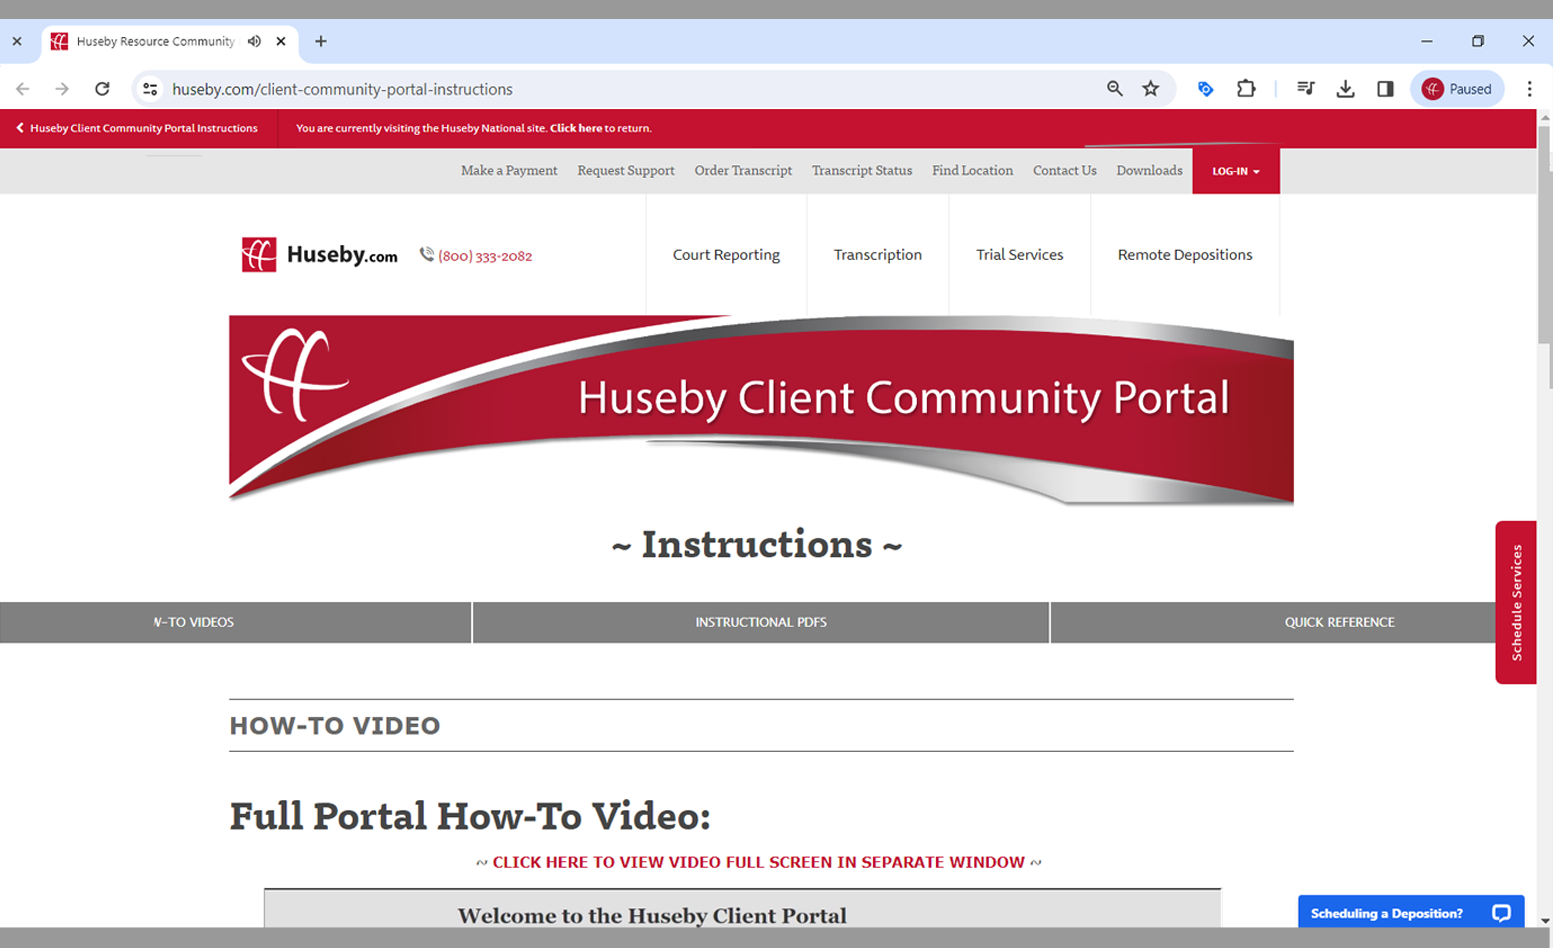
Task: Click the Find Location link
Action: point(972,171)
